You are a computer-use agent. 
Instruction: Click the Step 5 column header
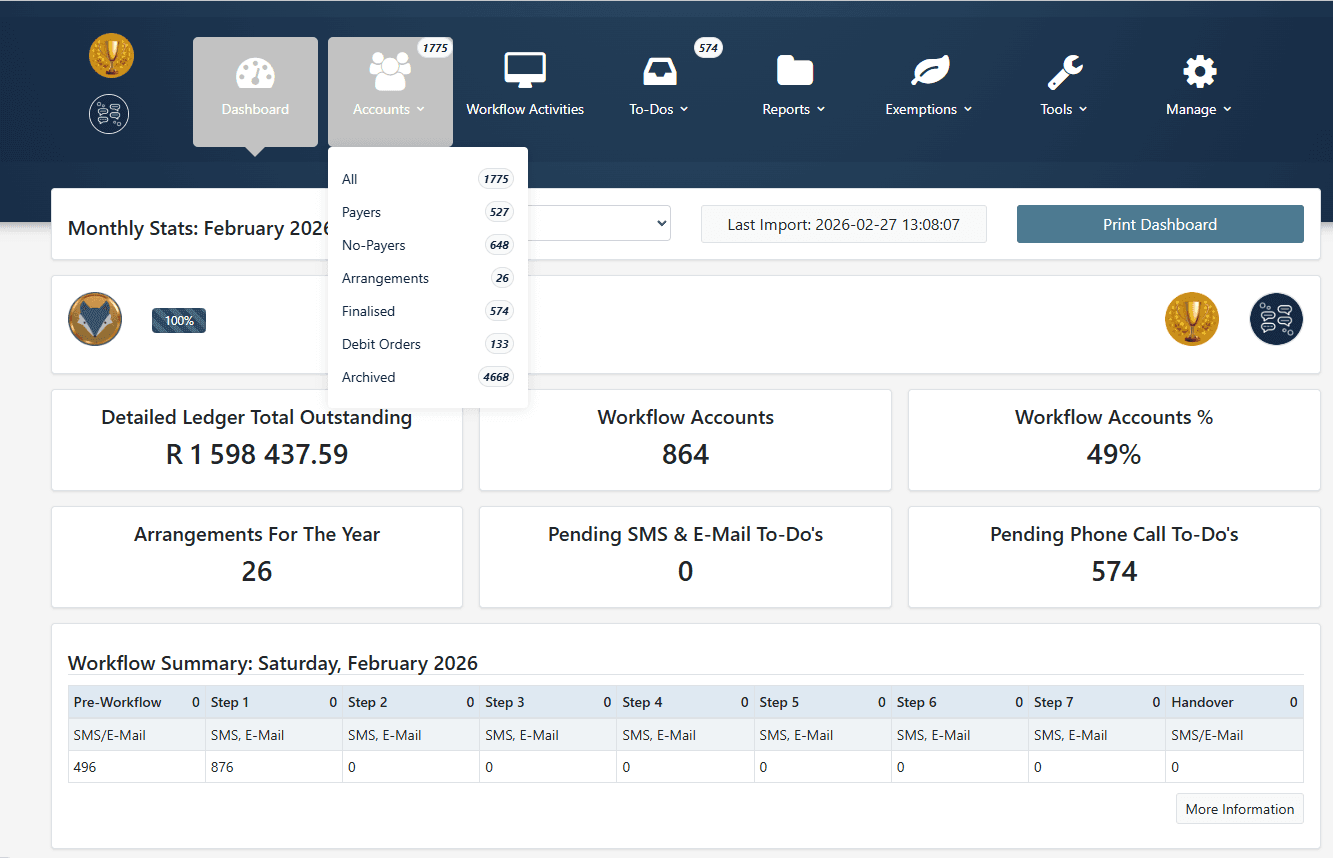tap(823, 702)
